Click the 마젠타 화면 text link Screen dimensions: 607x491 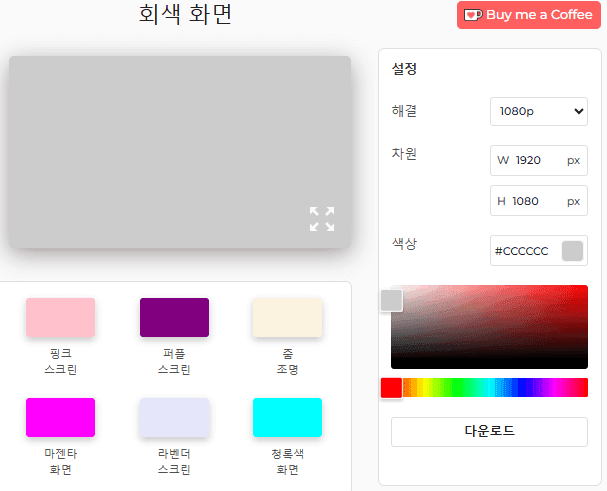click(x=60, y=461)
